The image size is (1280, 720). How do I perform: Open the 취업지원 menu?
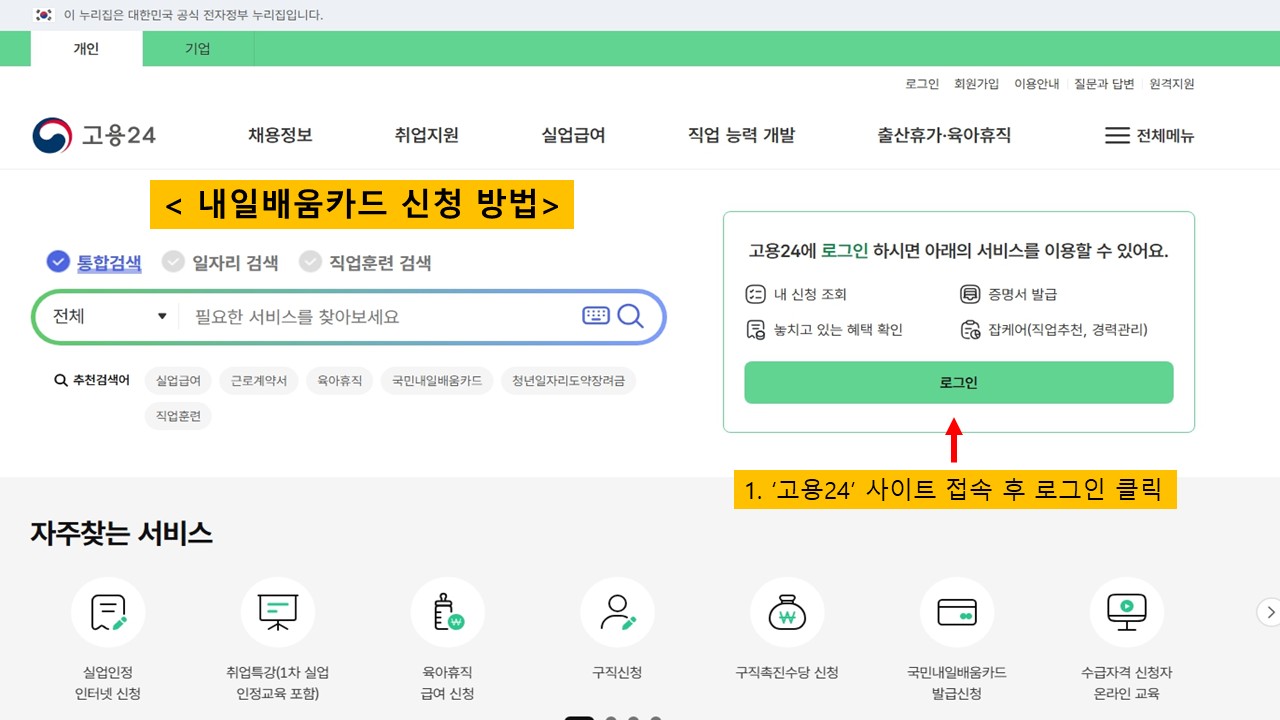click(427, 135)
